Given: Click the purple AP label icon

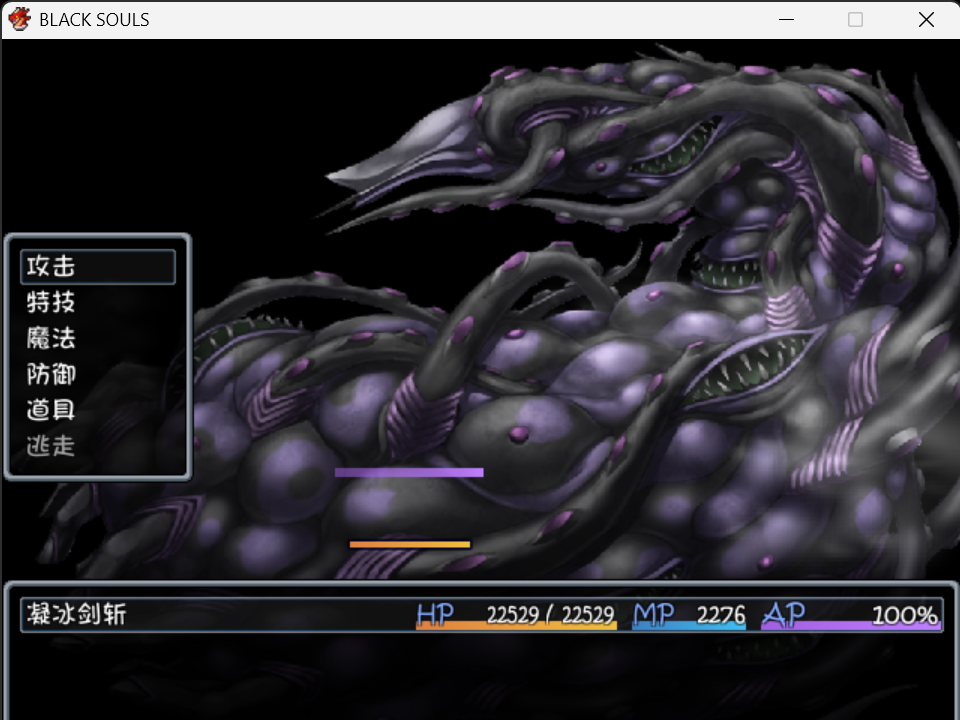Looking at the screenshot, I should click(784, 614).
